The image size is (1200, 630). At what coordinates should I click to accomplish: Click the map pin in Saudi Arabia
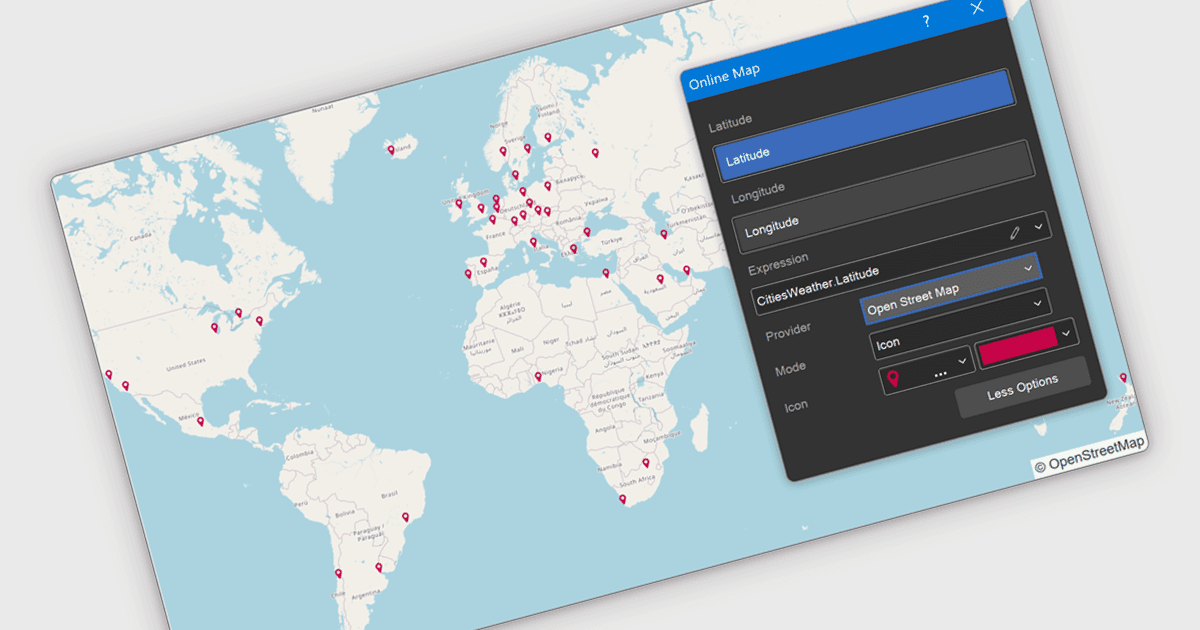click(x=660, y=278)
